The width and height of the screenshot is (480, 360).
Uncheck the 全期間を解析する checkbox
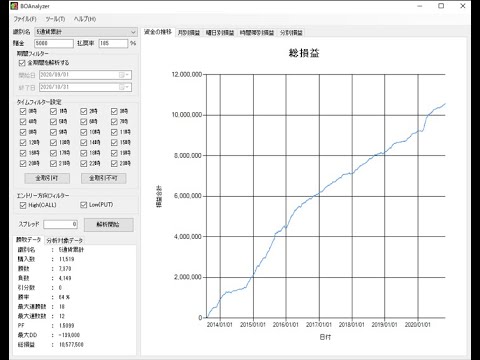tap(22, 63)
